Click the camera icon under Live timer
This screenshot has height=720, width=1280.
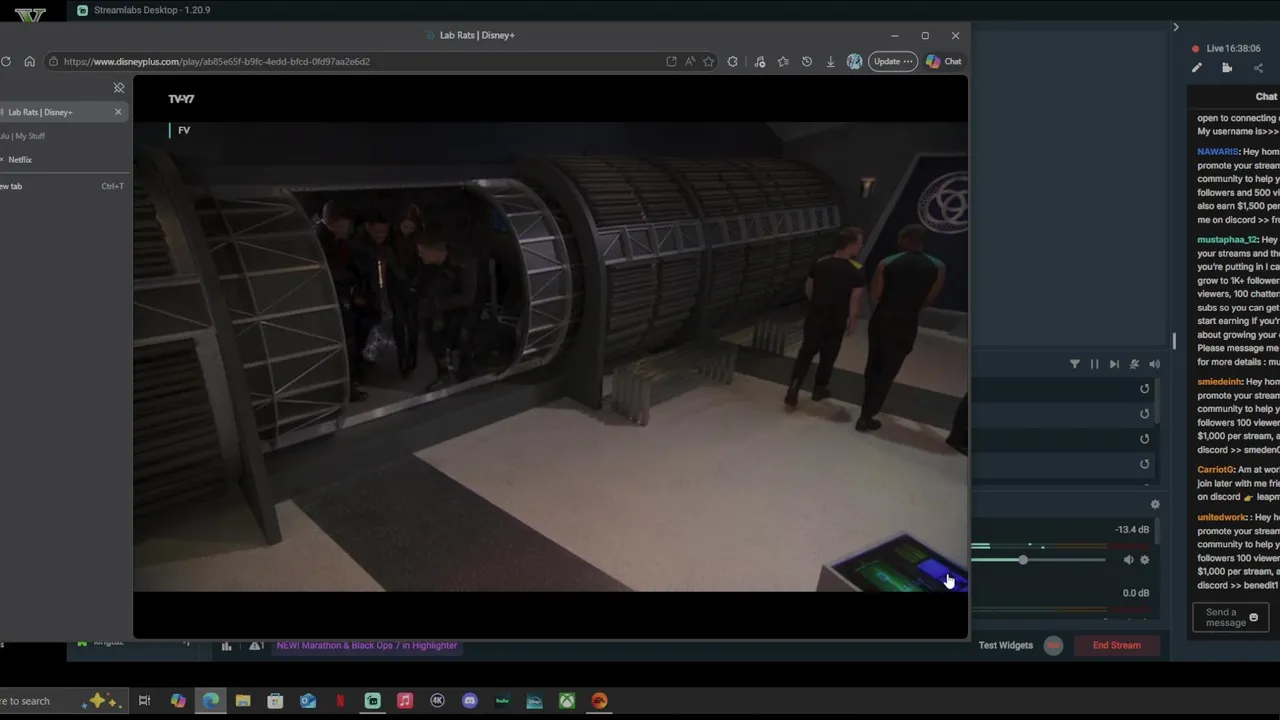pos(1227,68)
